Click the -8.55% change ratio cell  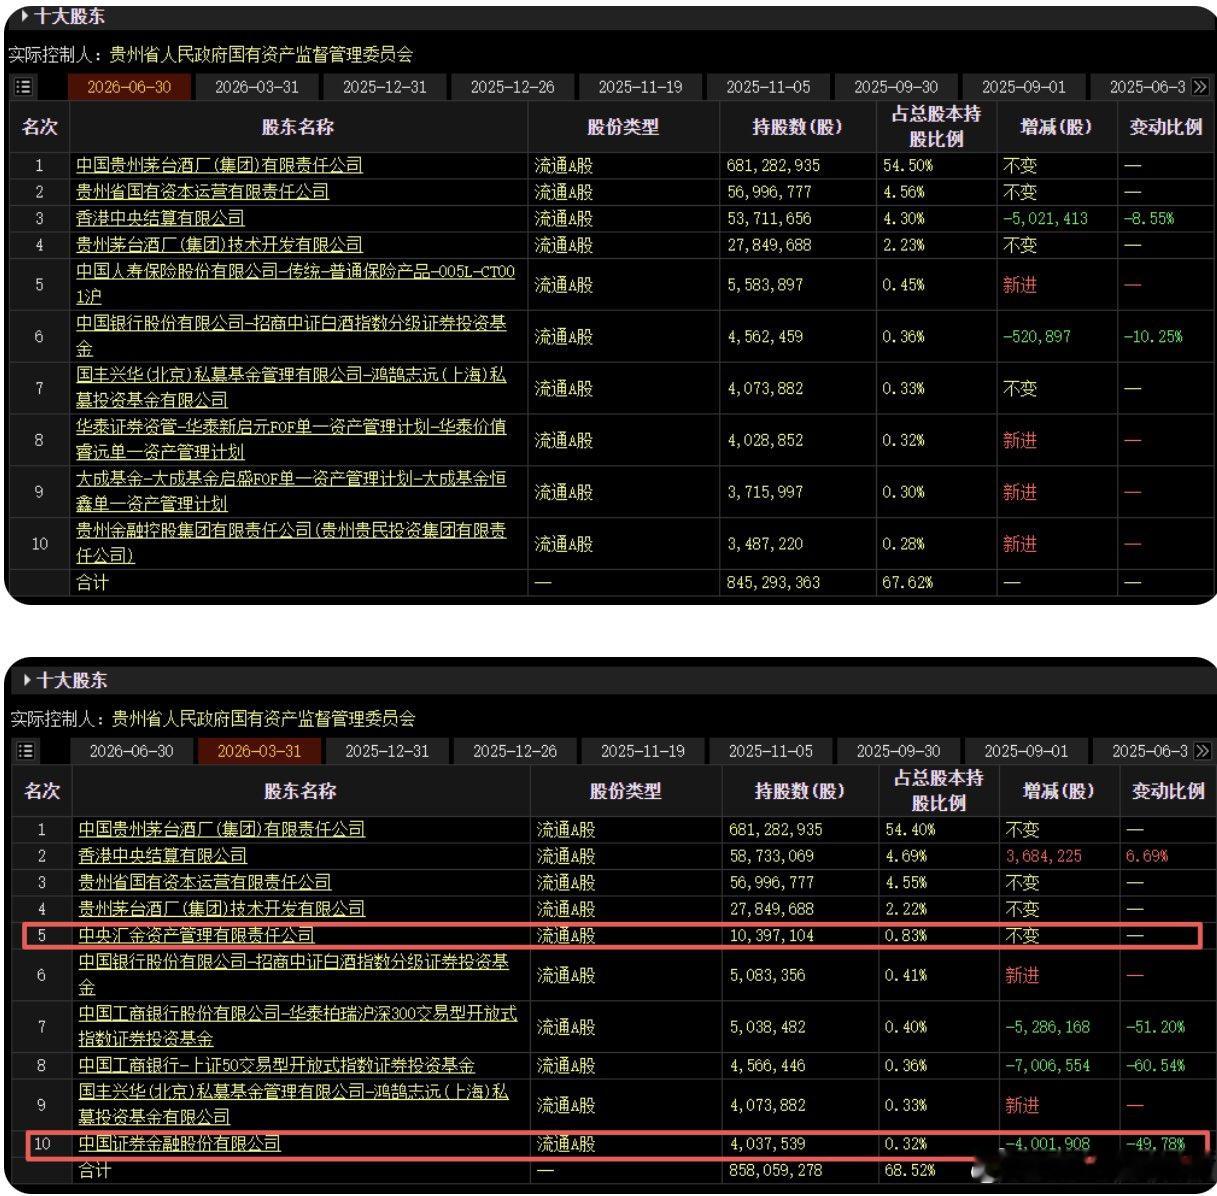point(1149,218)
